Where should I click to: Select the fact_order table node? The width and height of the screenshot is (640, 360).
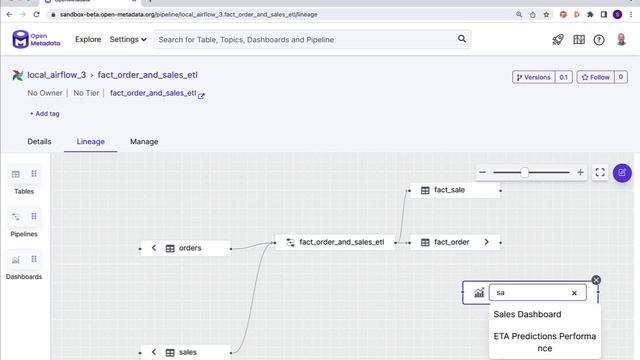click(455, 242)
